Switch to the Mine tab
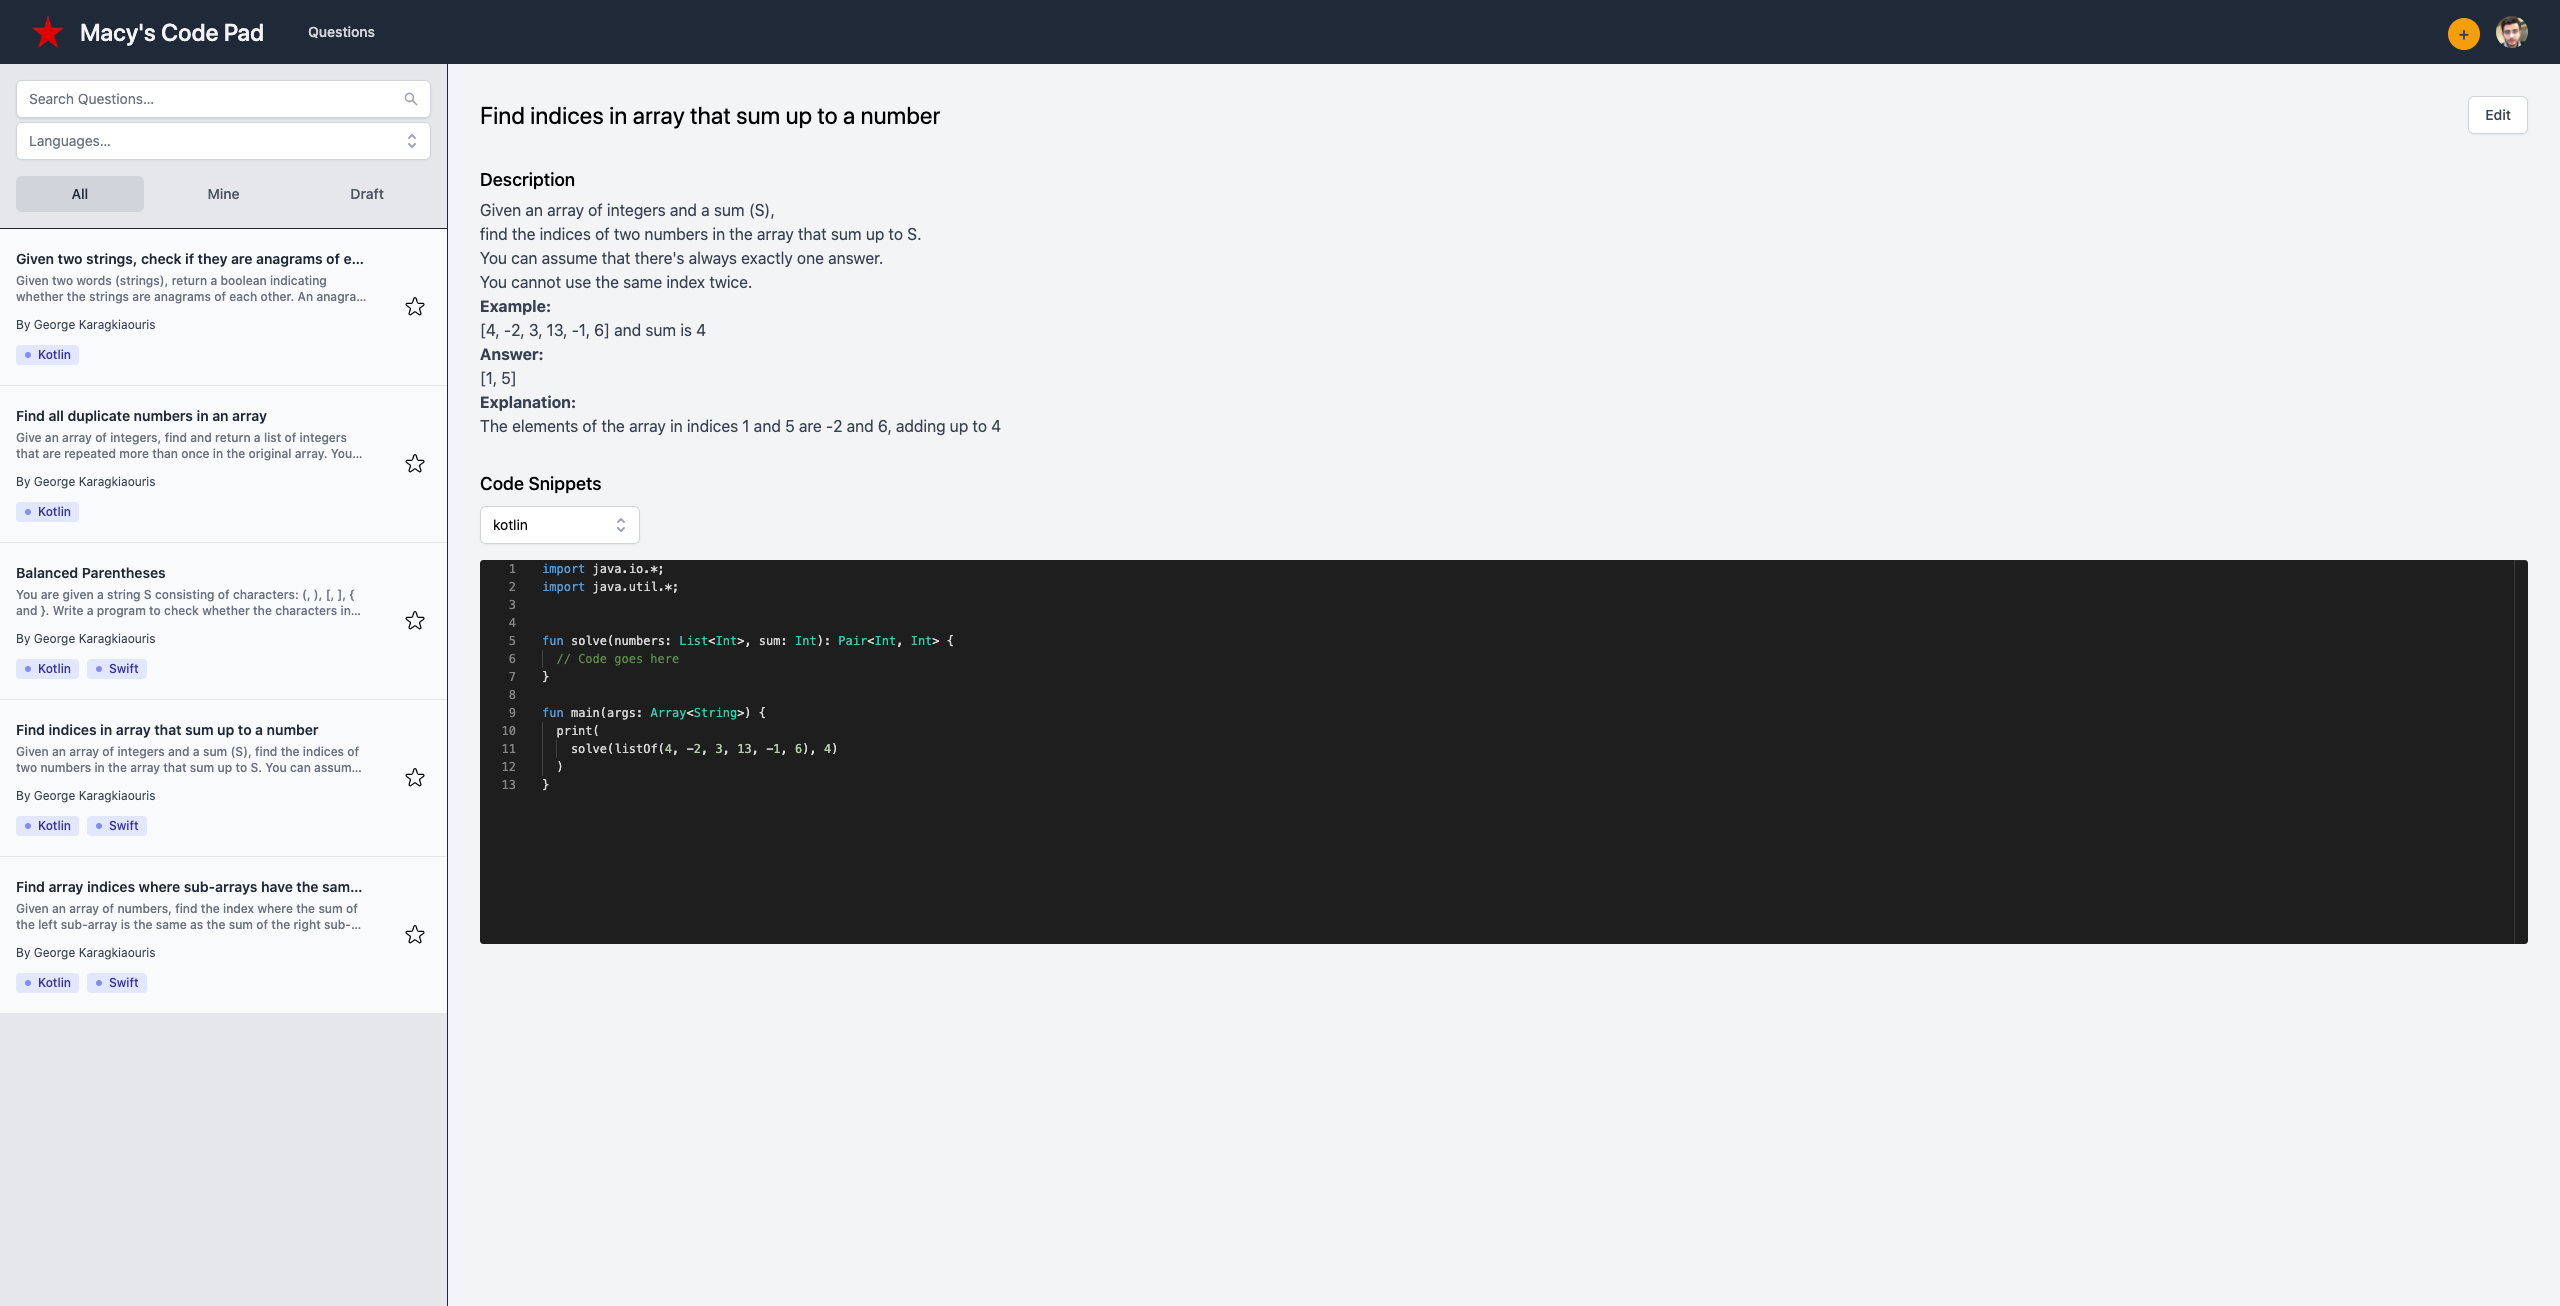 click(223, 194)
